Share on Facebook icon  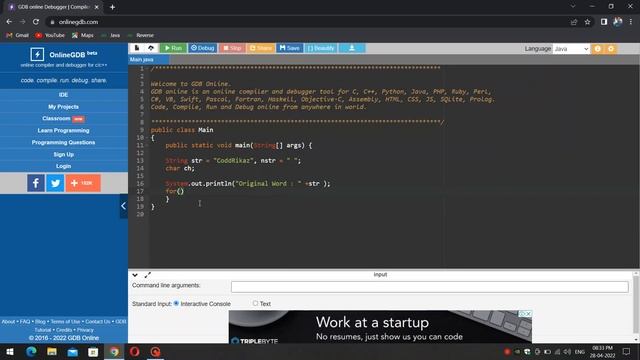(x=36, y=183)
